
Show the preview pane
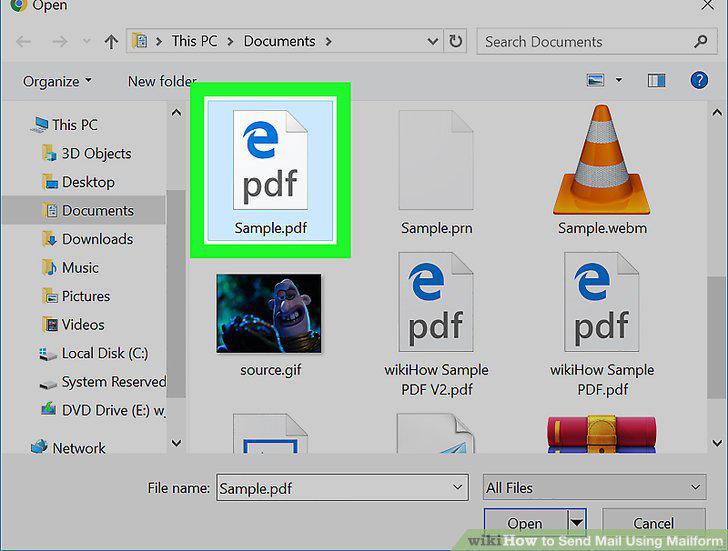pyautogui.click(x=656, y=81)
